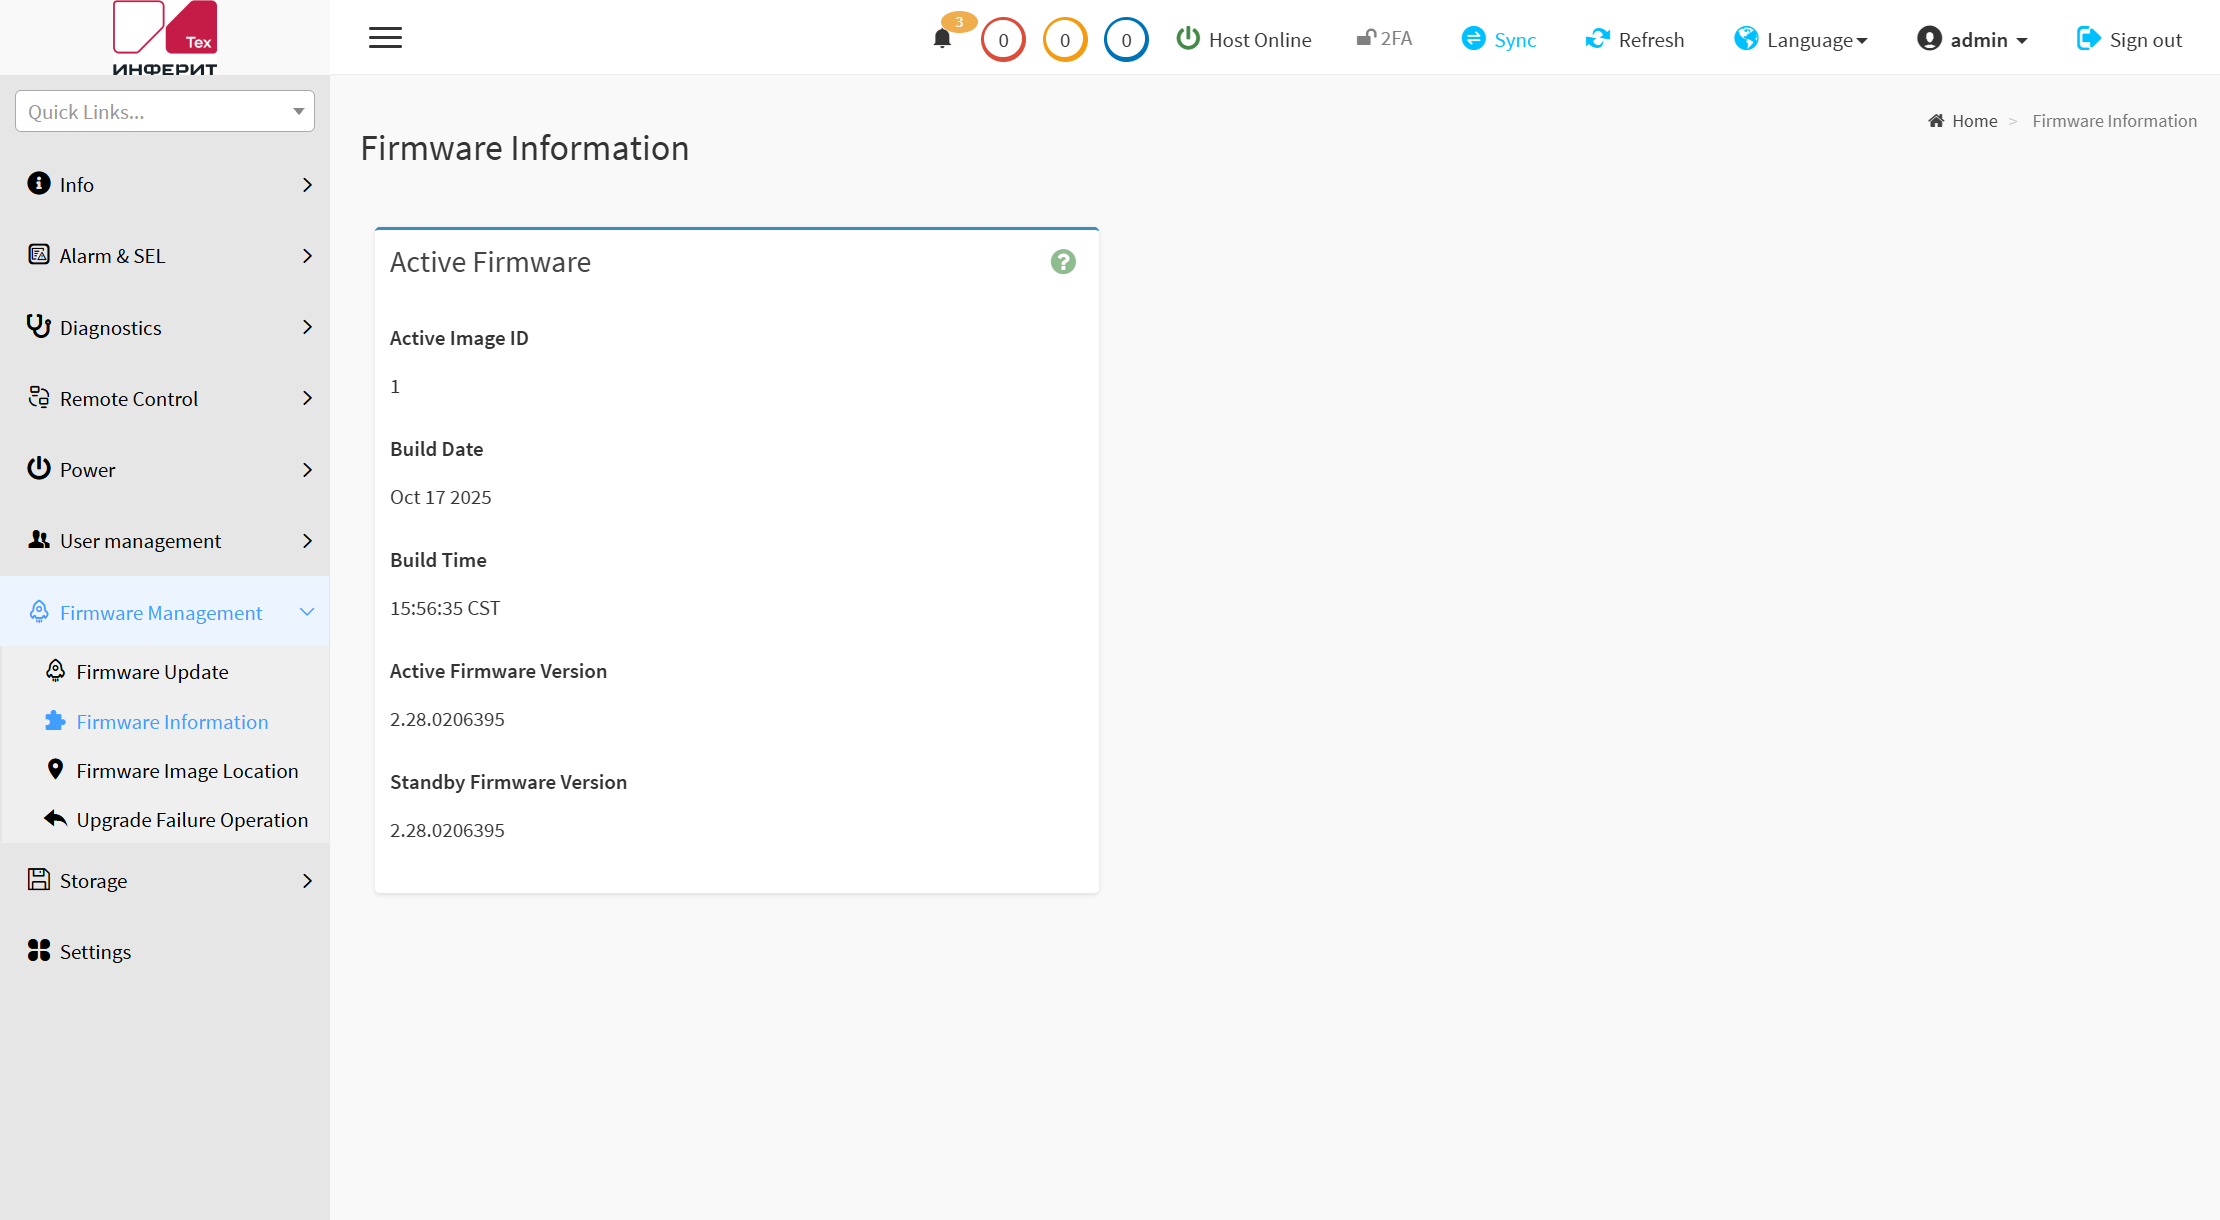The width and height of the screenshot is (2220, 1220).
Task: Click the notification bell icon
Action: pyautogui.click(x=942, y=39)
